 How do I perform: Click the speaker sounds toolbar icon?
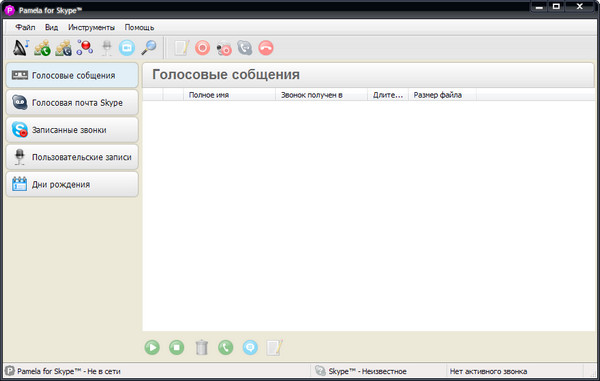coord(21,48)
